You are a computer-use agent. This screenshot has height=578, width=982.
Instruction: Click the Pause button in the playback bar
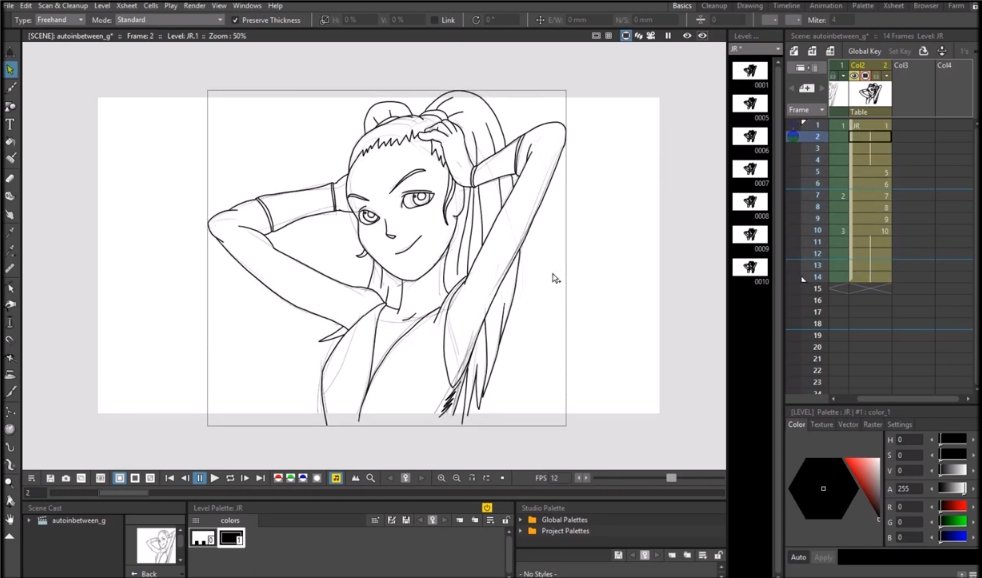[x=199, y=478]
